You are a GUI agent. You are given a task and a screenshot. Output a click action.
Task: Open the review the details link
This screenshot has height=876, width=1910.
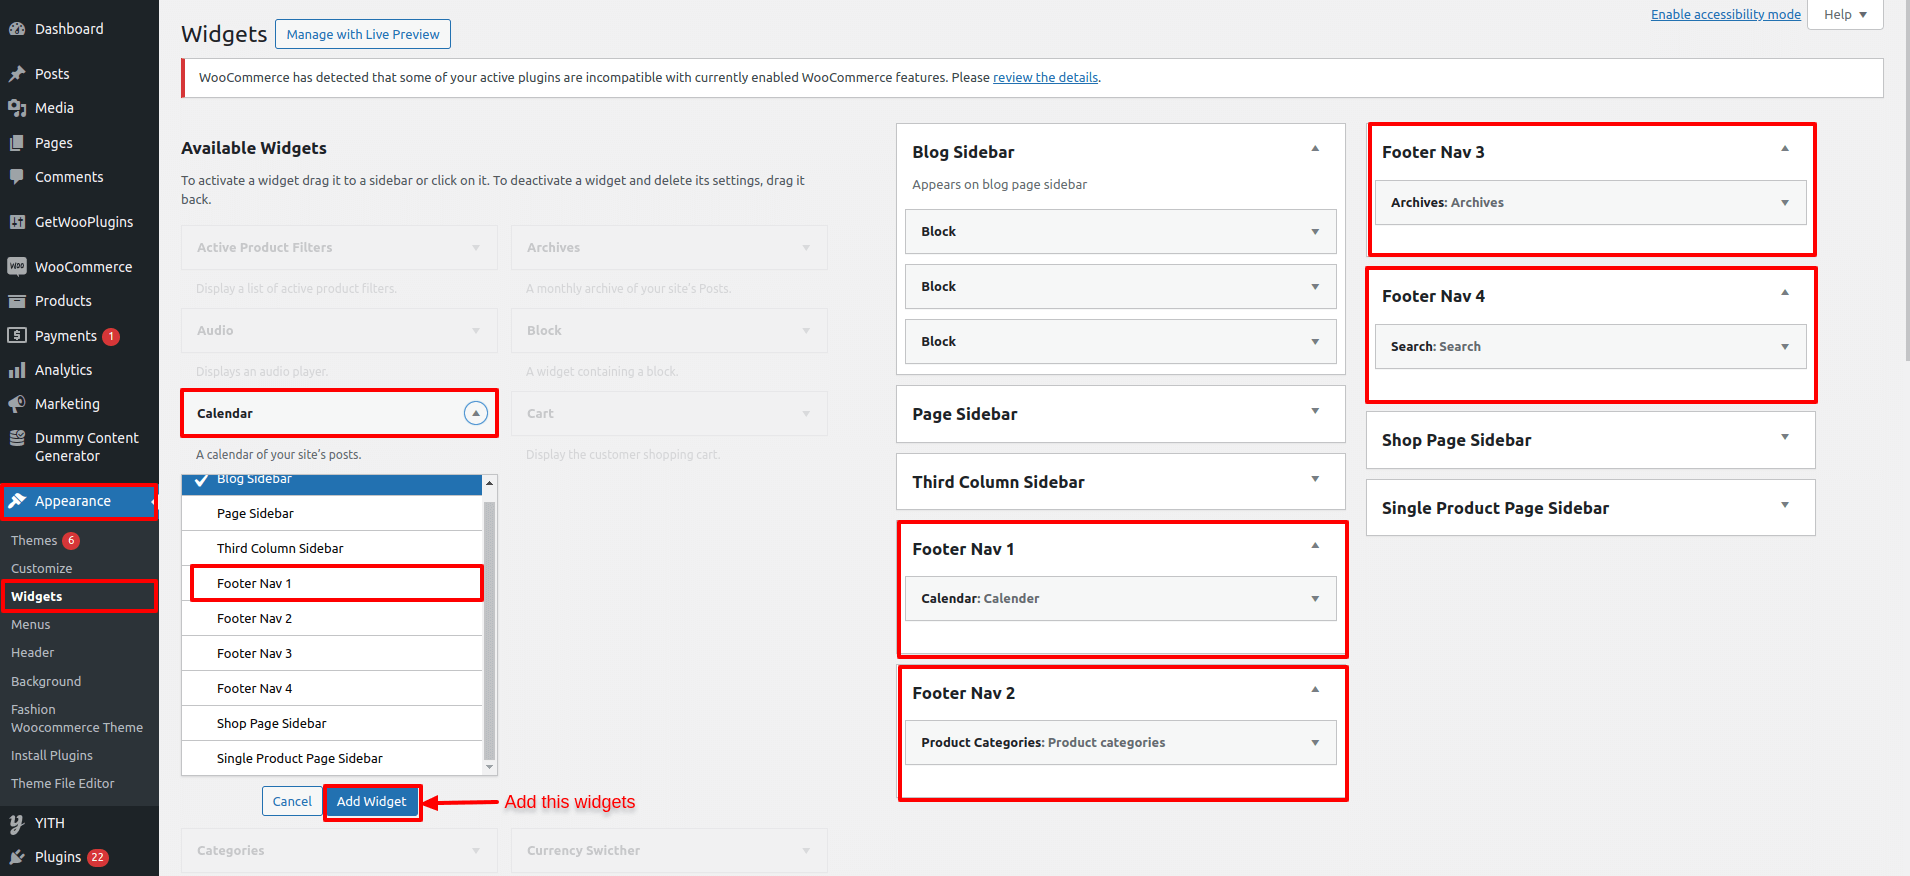1045,77
